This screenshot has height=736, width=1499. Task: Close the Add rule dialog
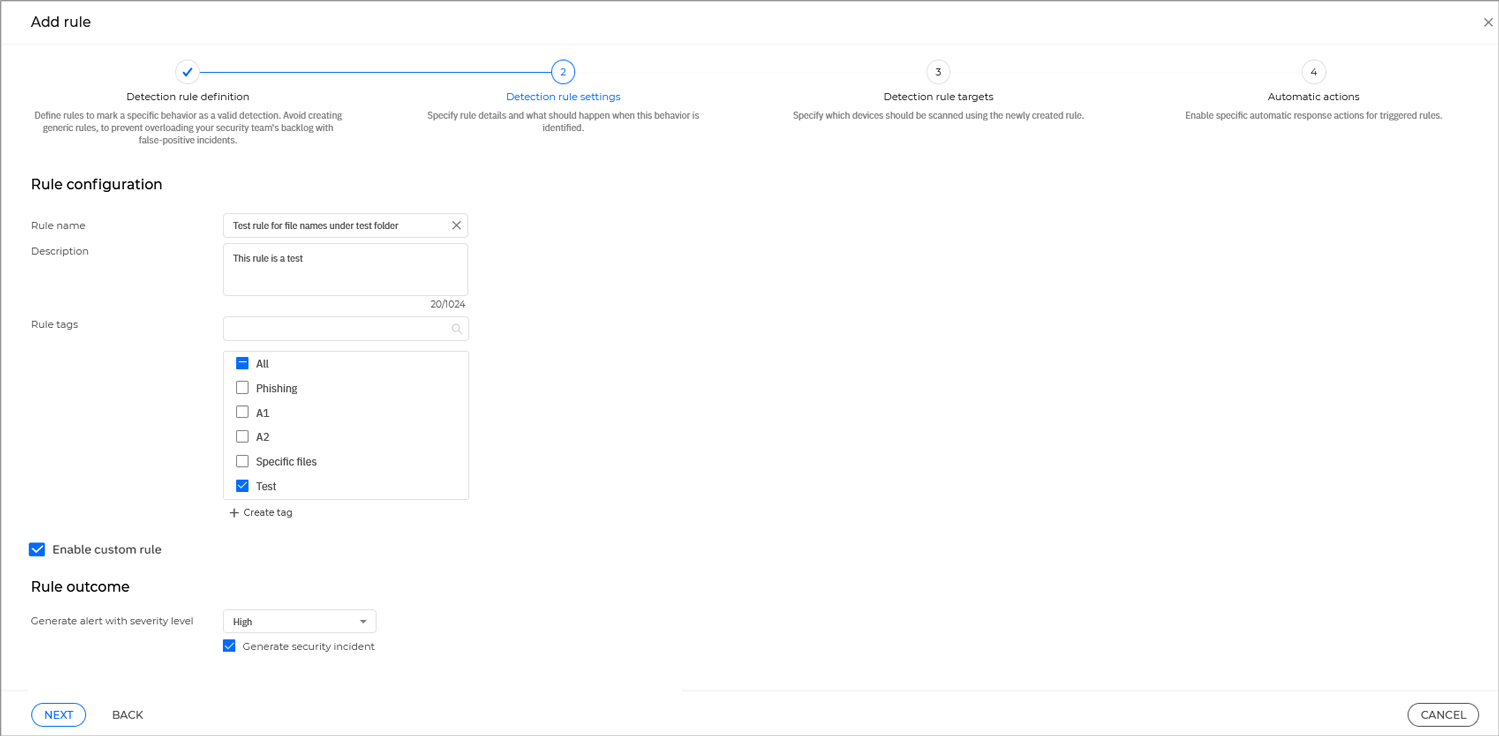[1488, 22]
